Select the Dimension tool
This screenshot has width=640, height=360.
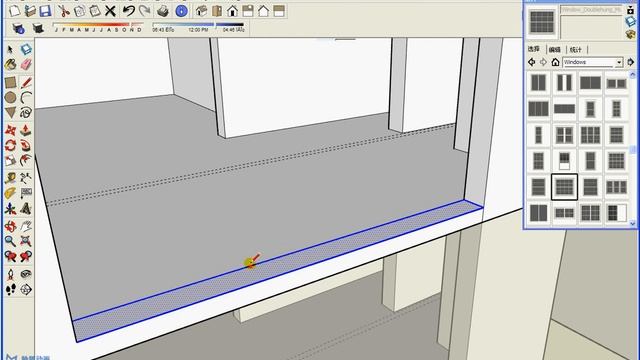tap(26, 178)
